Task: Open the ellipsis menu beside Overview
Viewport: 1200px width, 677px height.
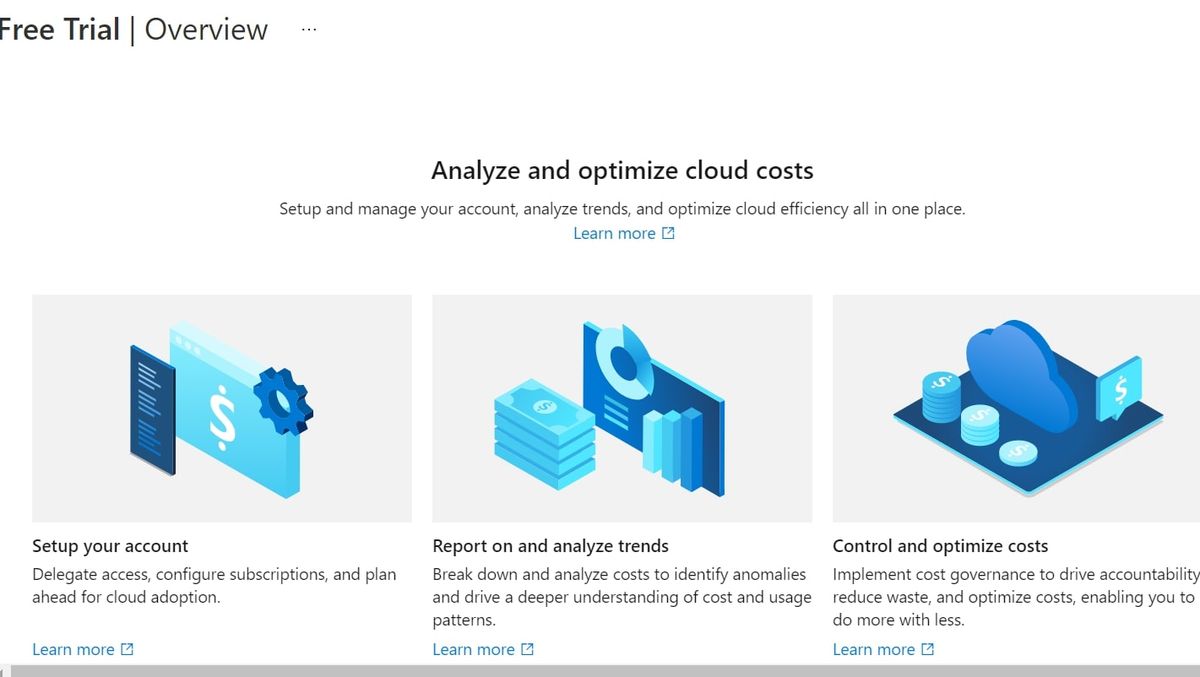Action: [x=309, y=30]
